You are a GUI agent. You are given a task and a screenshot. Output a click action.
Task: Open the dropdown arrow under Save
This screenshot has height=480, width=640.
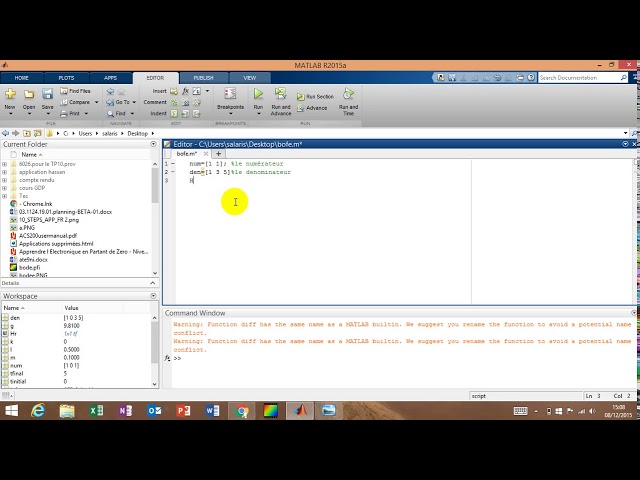tap(47, 114)
